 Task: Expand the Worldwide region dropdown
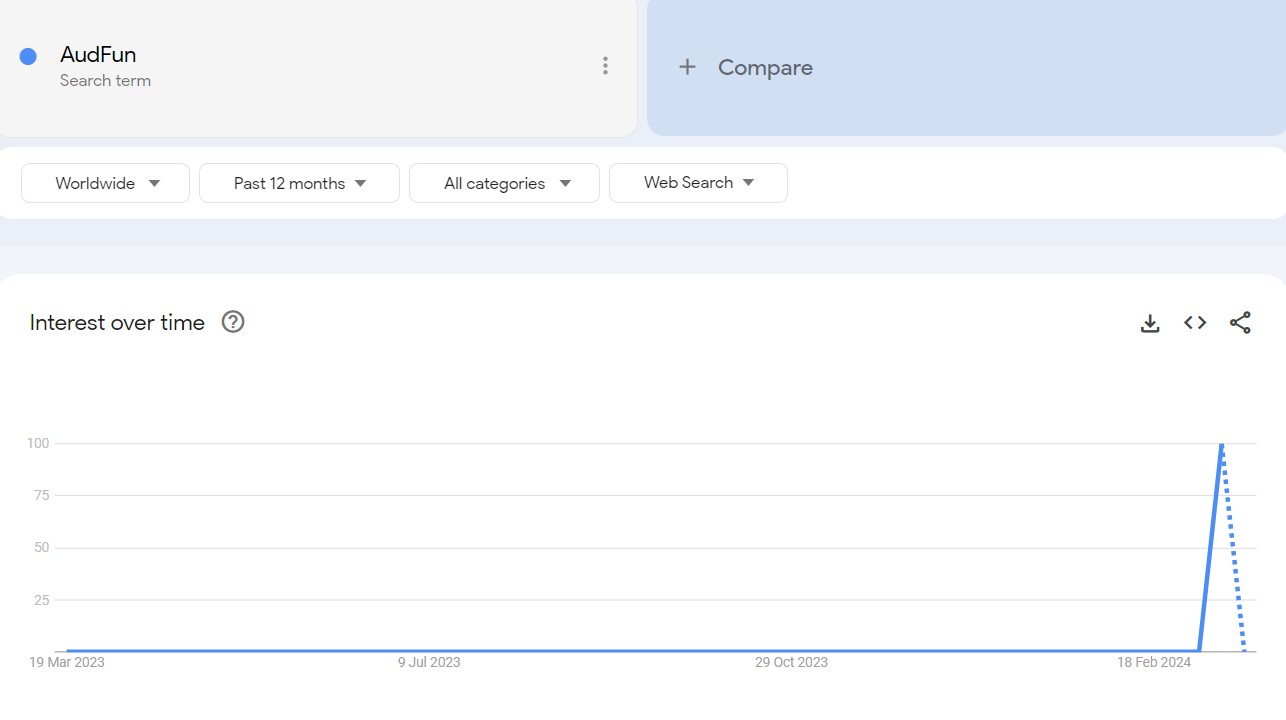106,183
